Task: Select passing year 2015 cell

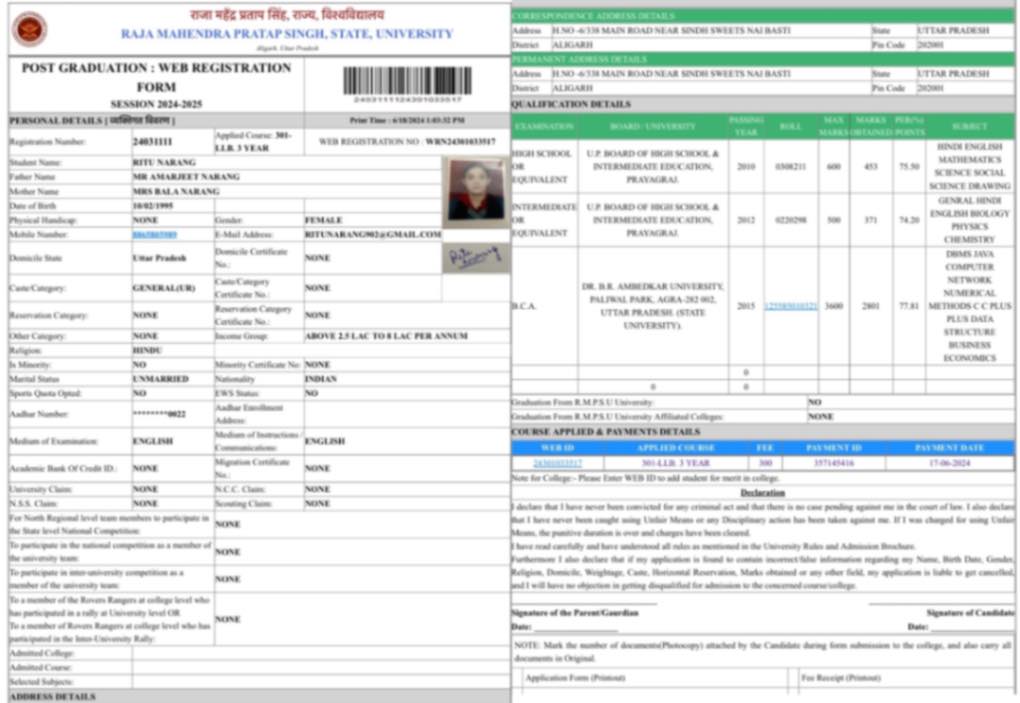Action: click(746, 306)
